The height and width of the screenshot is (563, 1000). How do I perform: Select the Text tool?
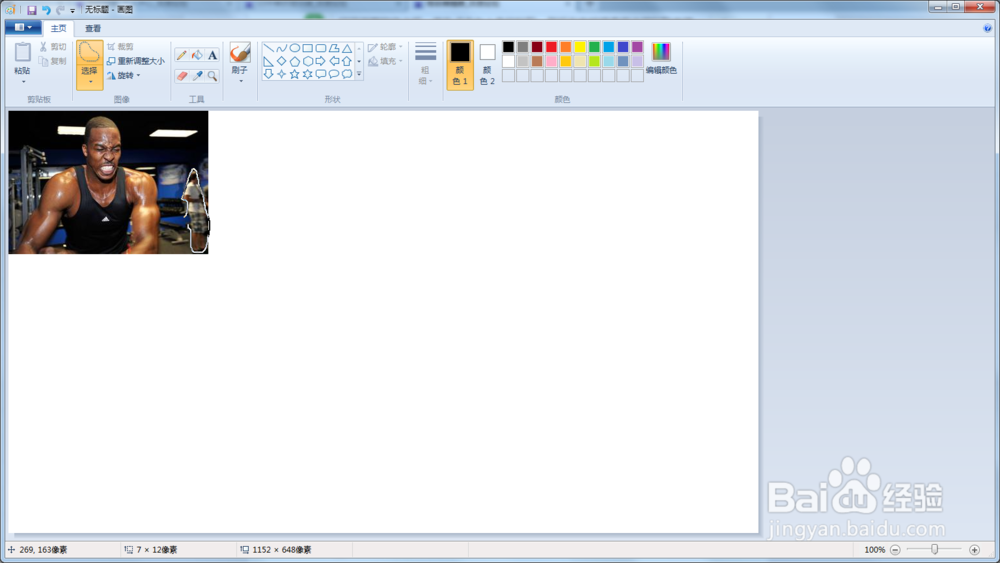[x=212, y=55]
